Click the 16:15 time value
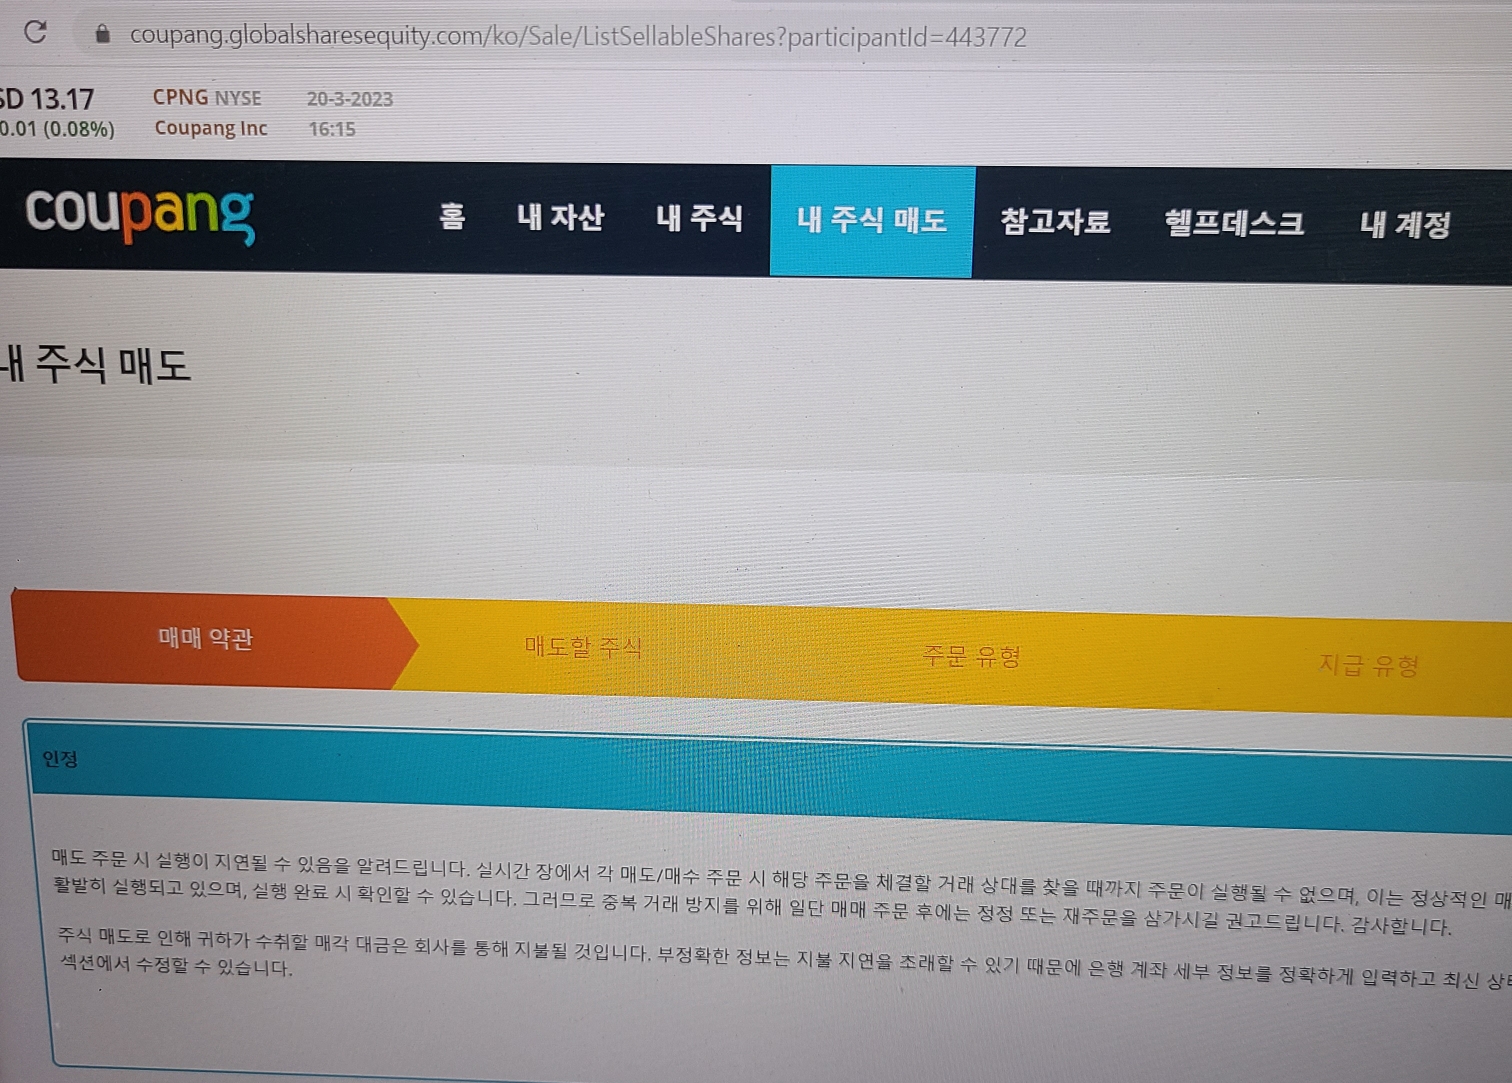Screen dimensions: 1512x1083 pyautogui.click(x=332, y=129)
